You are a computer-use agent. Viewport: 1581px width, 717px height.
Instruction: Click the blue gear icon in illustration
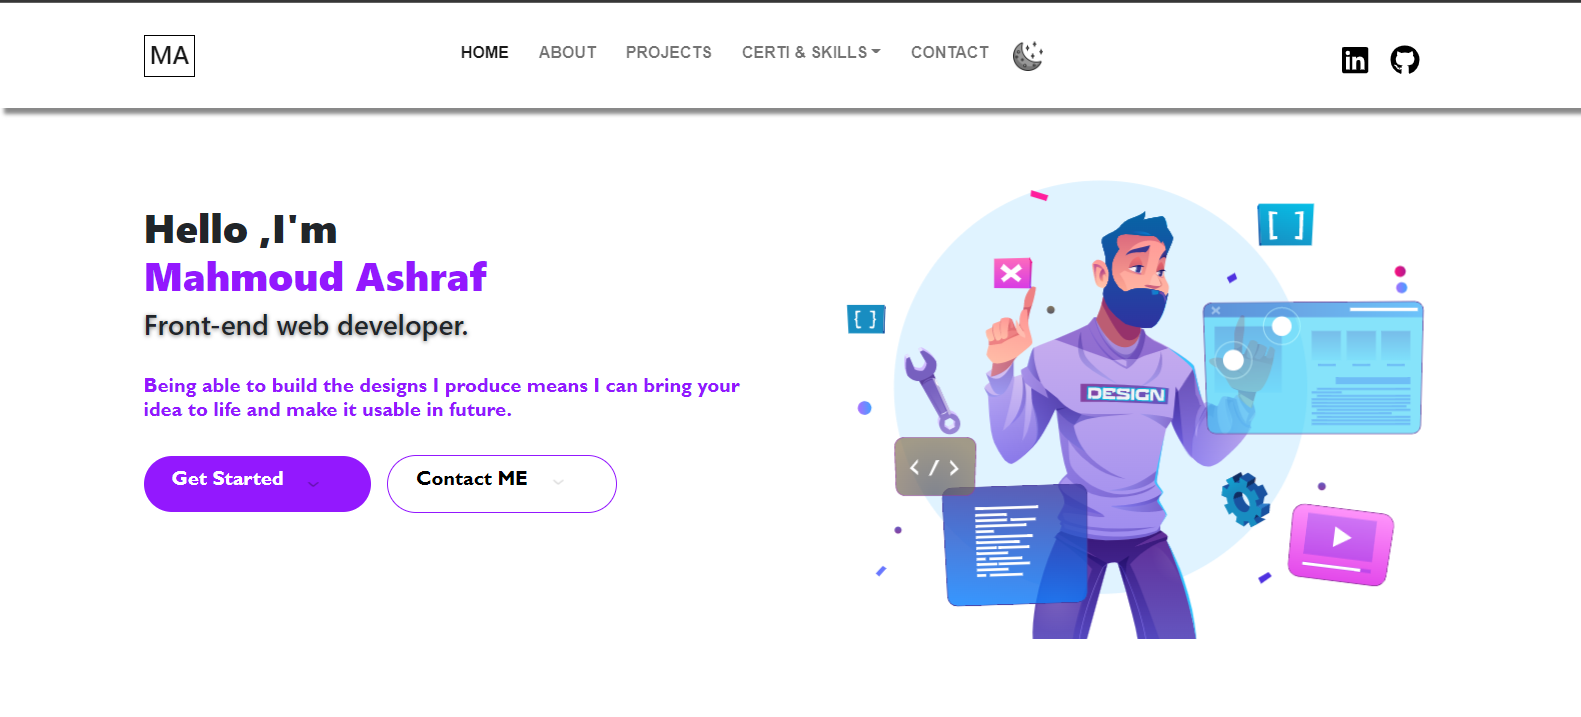[x=1245, y=499]
